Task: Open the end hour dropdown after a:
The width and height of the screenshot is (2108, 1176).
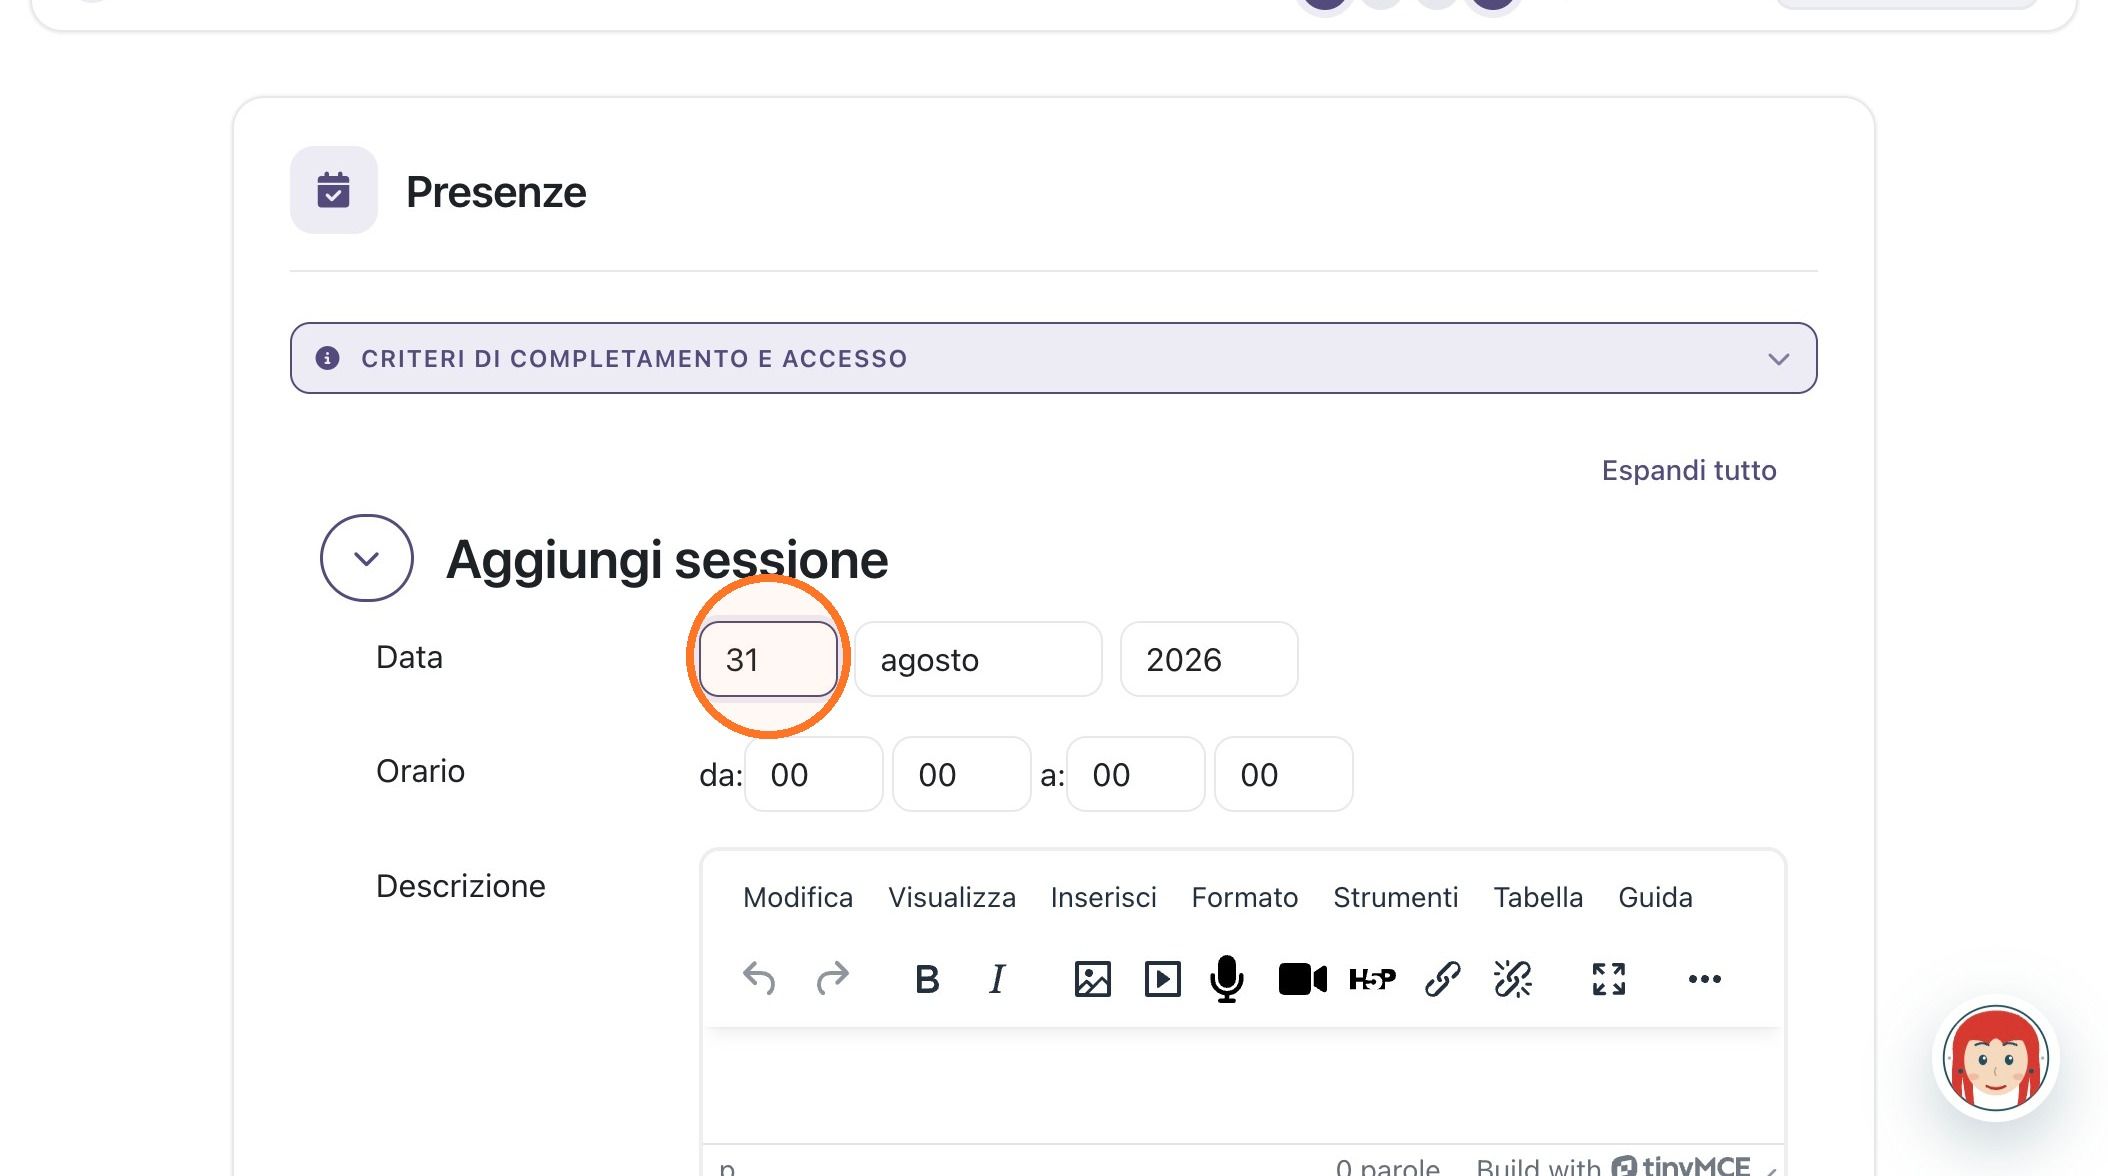Action: pos(1136,774)
